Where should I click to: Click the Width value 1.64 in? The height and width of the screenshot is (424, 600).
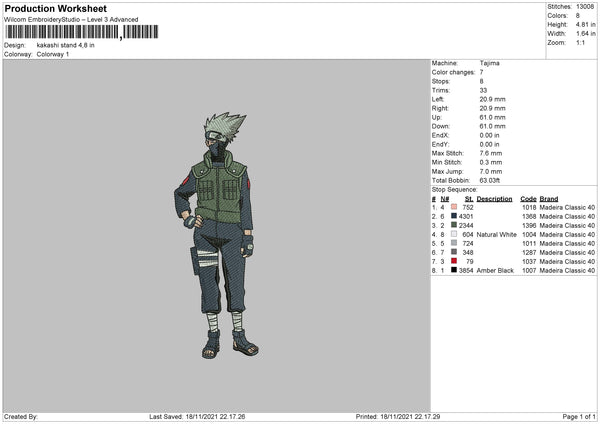(x=585, y=34)
